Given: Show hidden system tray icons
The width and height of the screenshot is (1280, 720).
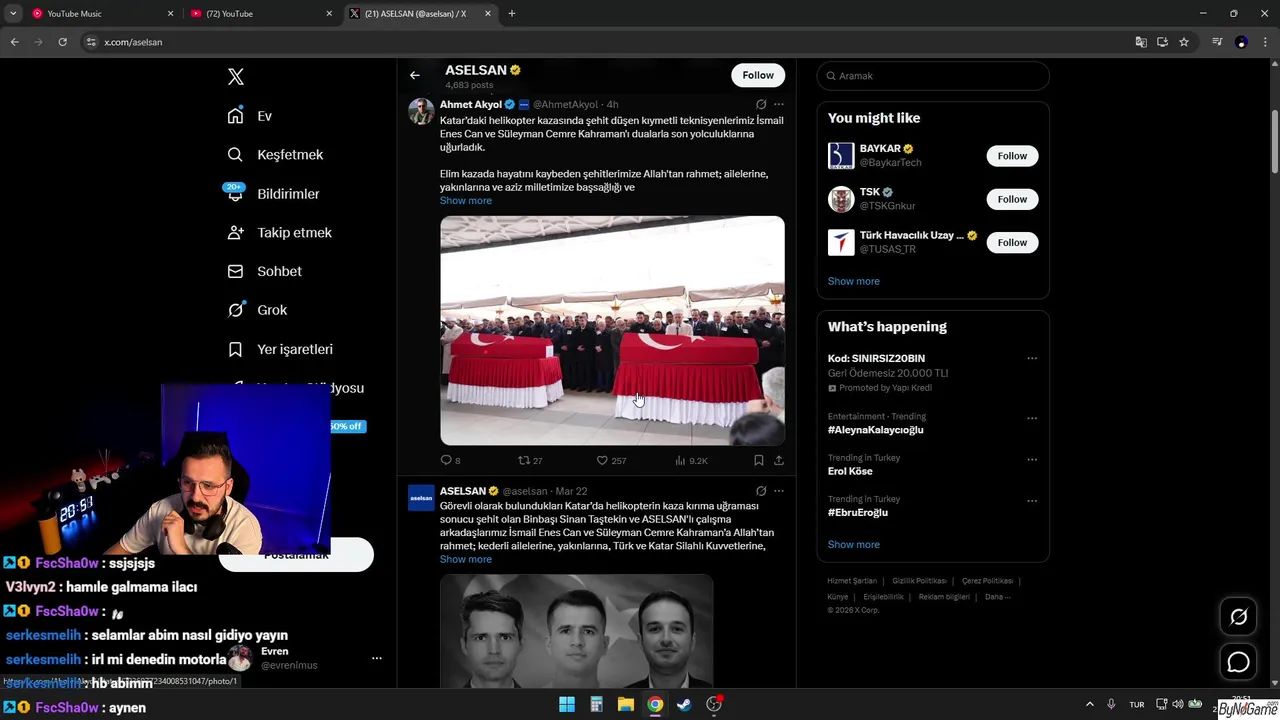Looking at the screenshot, I should click(1090, 705).
